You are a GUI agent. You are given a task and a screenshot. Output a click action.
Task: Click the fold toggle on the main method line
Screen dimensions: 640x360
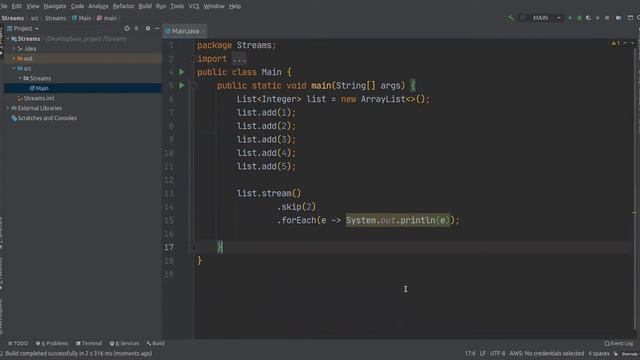194,86
